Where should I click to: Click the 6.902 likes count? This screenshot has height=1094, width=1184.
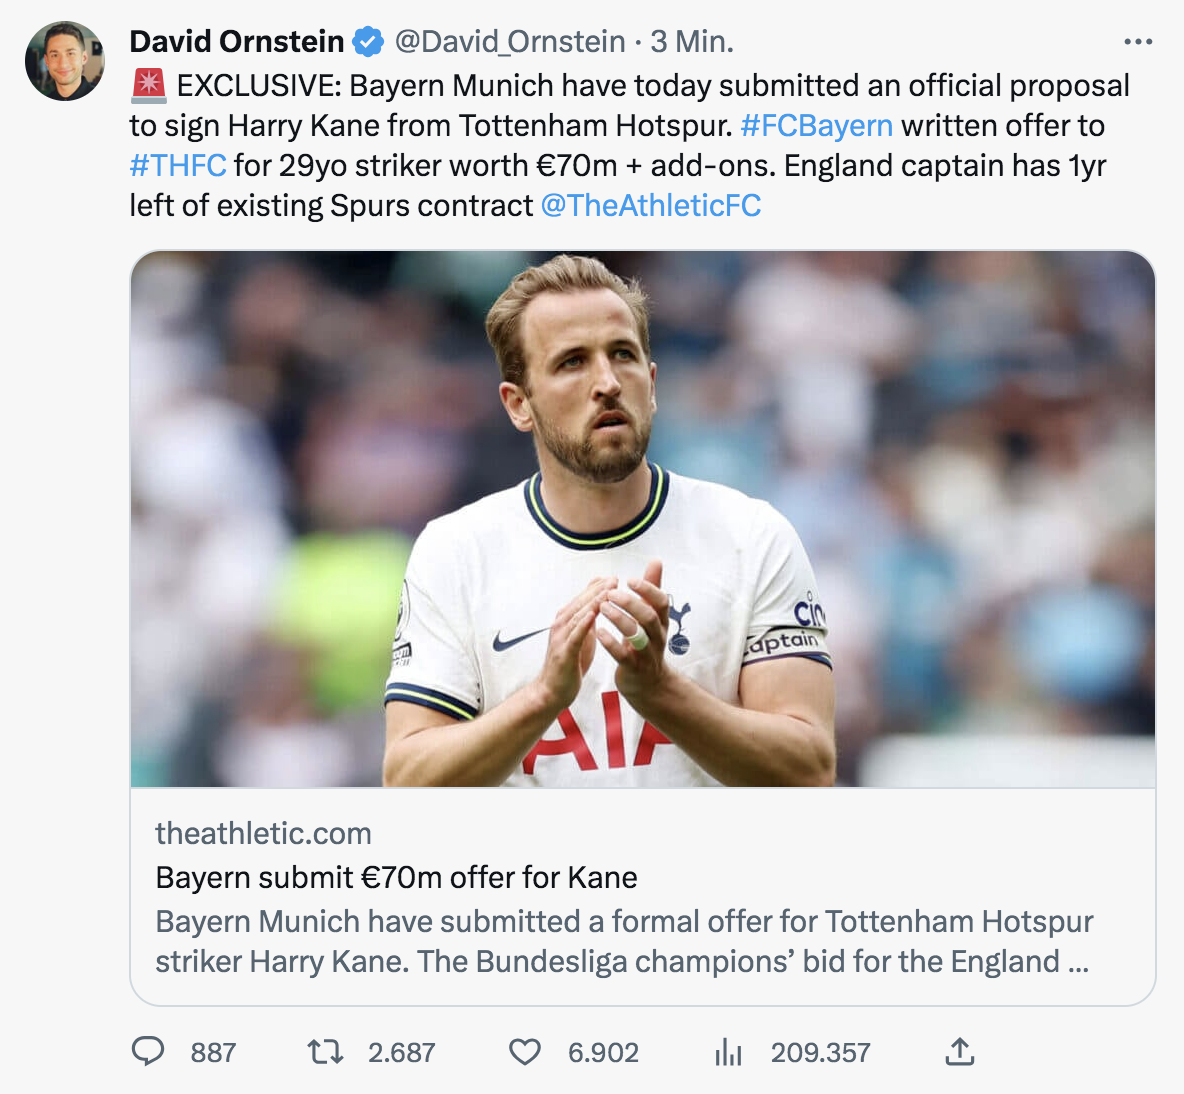603,1052
